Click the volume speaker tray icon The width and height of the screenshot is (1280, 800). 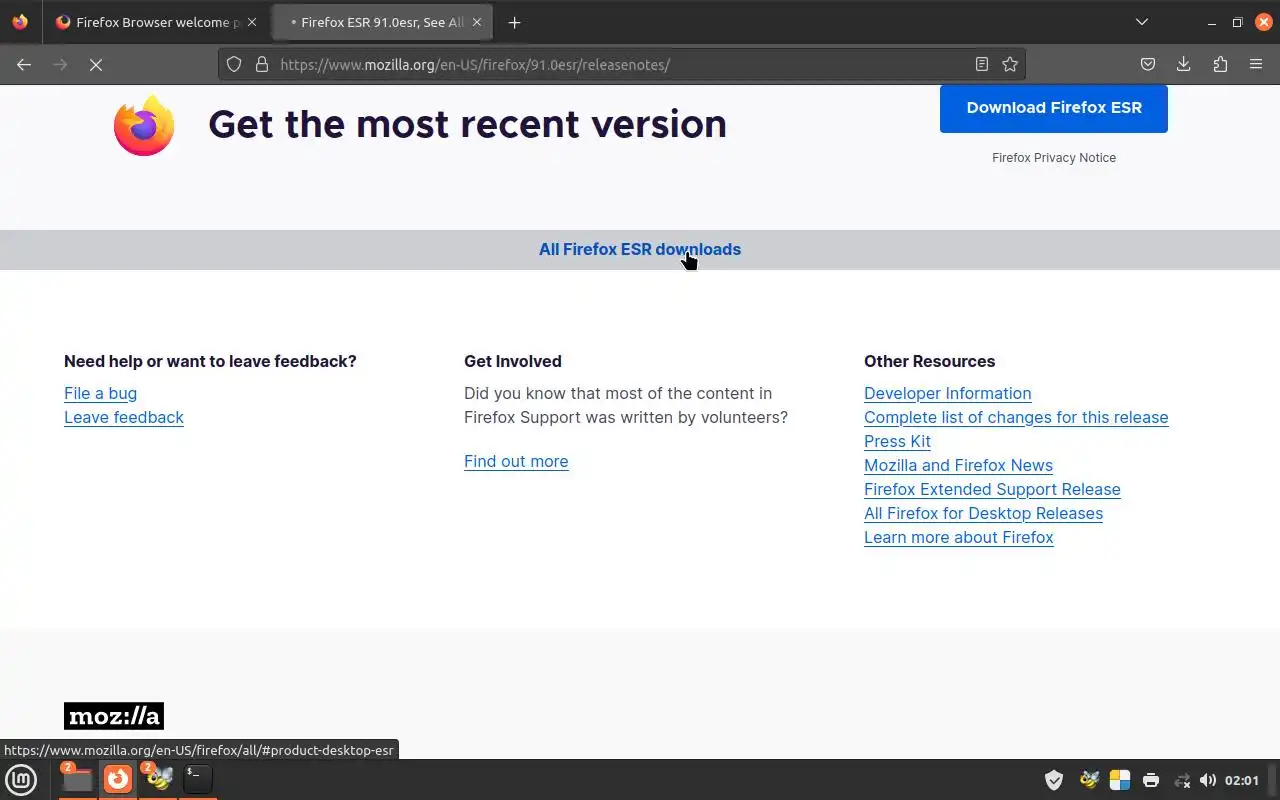(x=1208, y=780)
